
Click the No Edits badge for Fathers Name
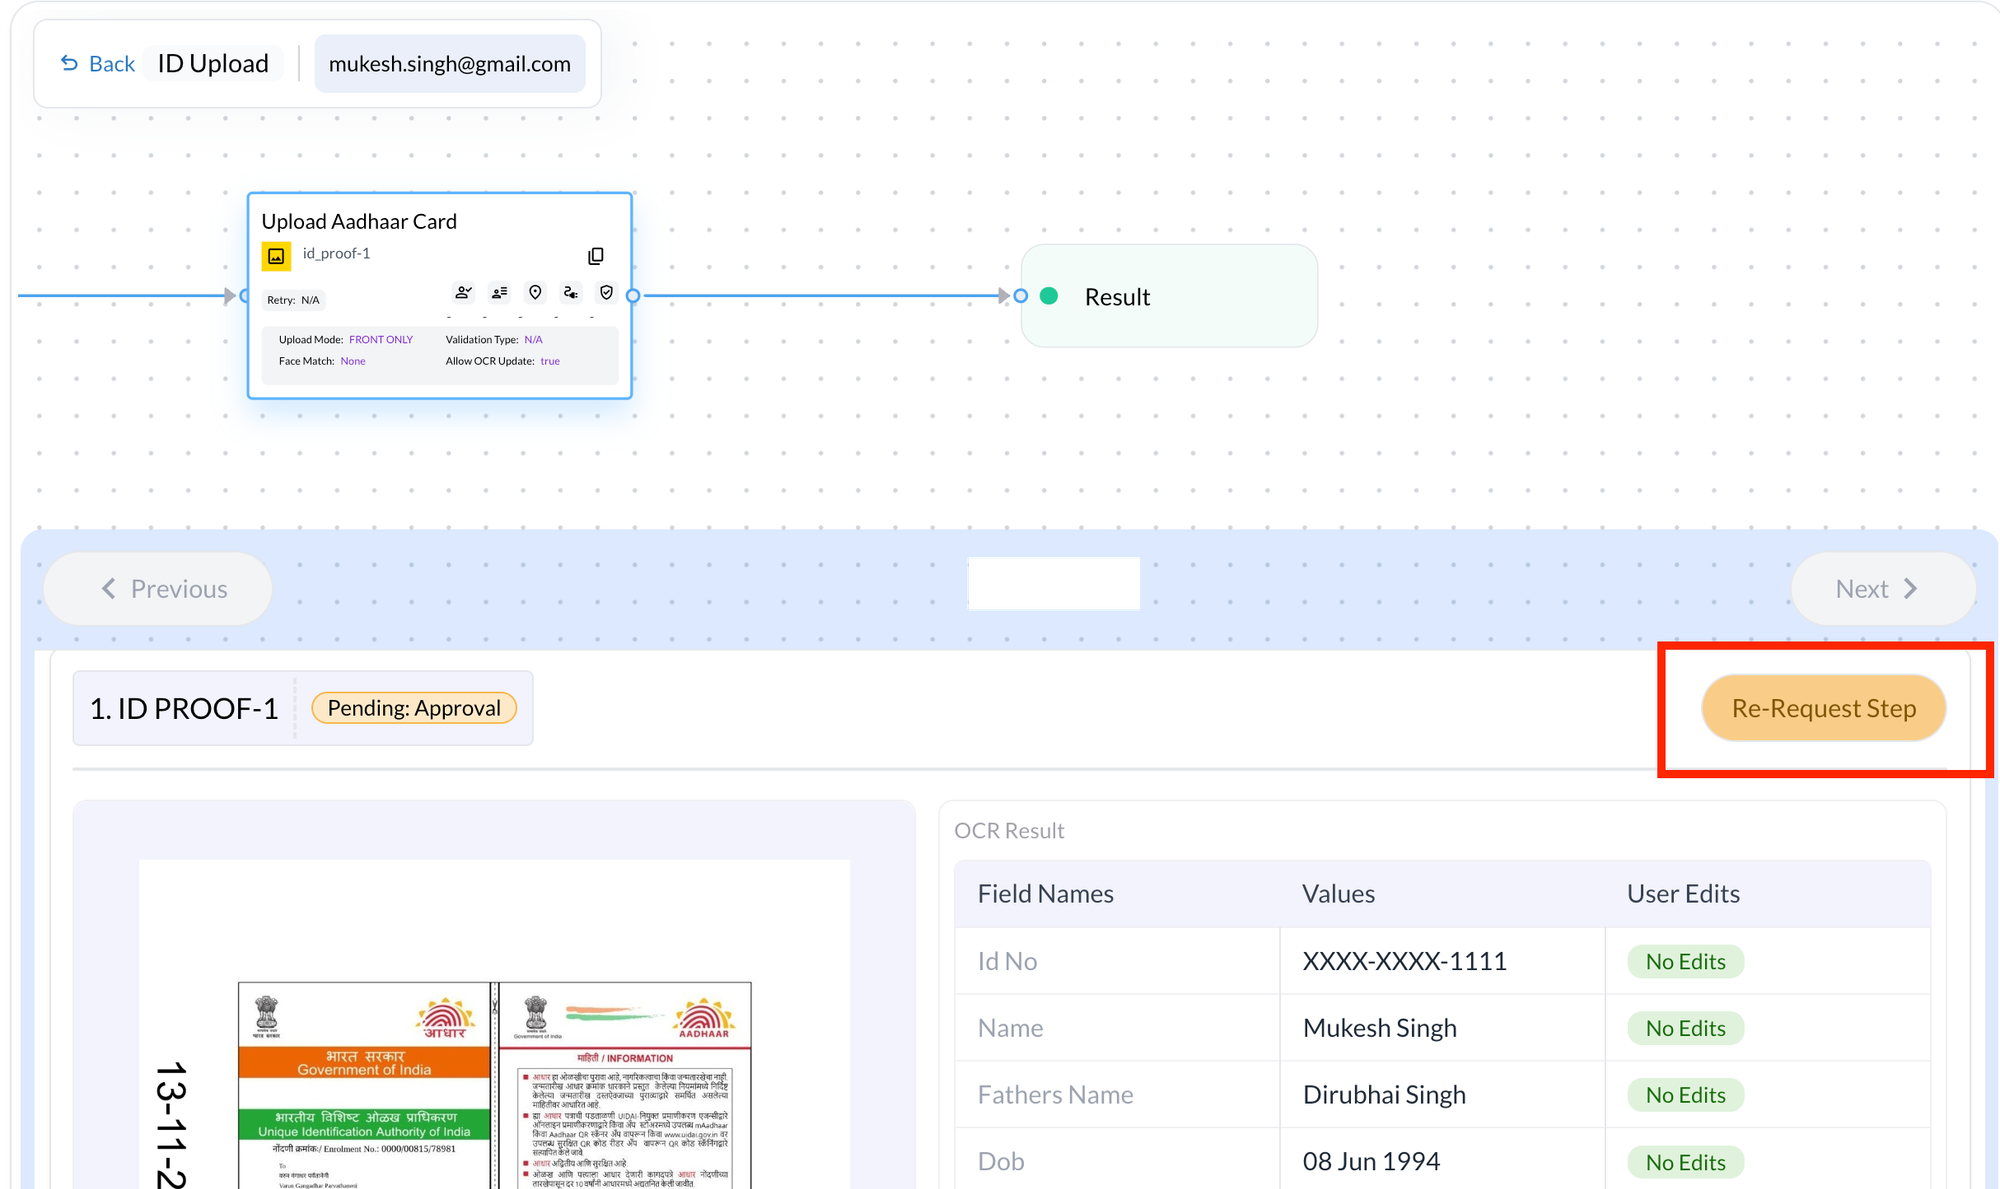click(1685, 1095)
